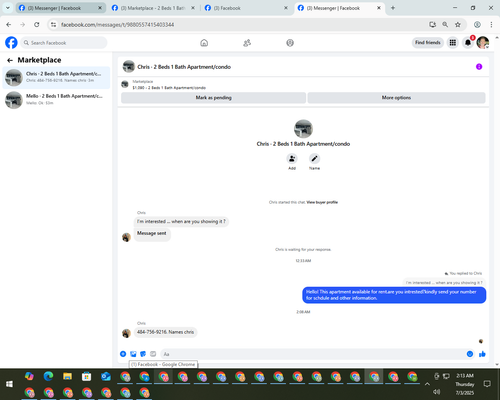Go back from Marketplace using the arrow
The image size is (500, 400).
pyautogui.click(x=10, y=60)
